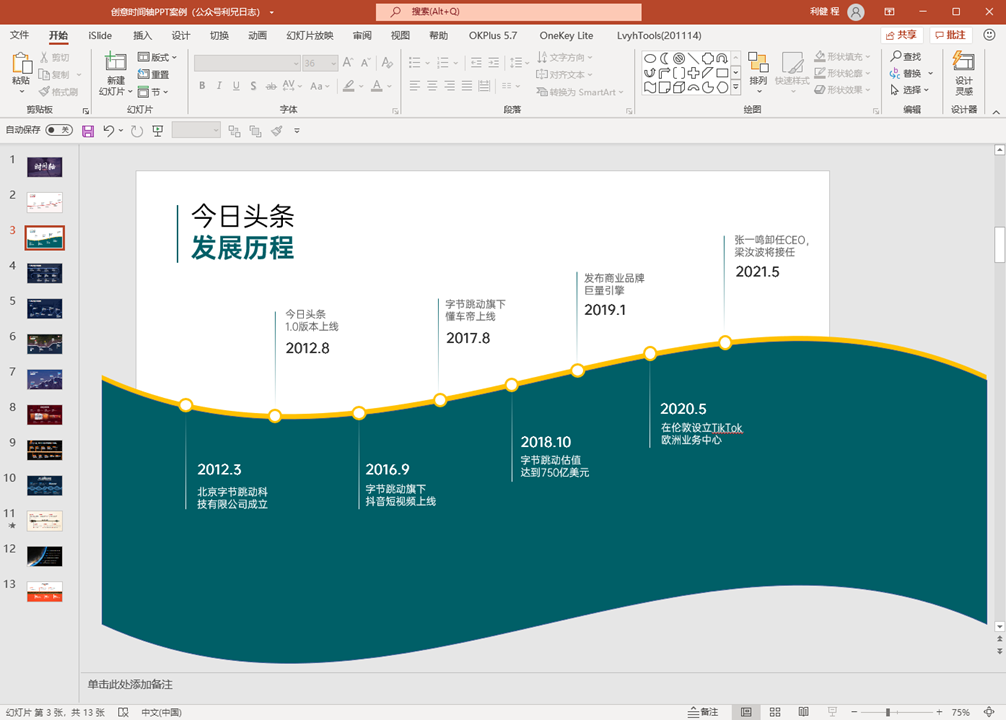Click the 批注 comments button

coord(951,35)
